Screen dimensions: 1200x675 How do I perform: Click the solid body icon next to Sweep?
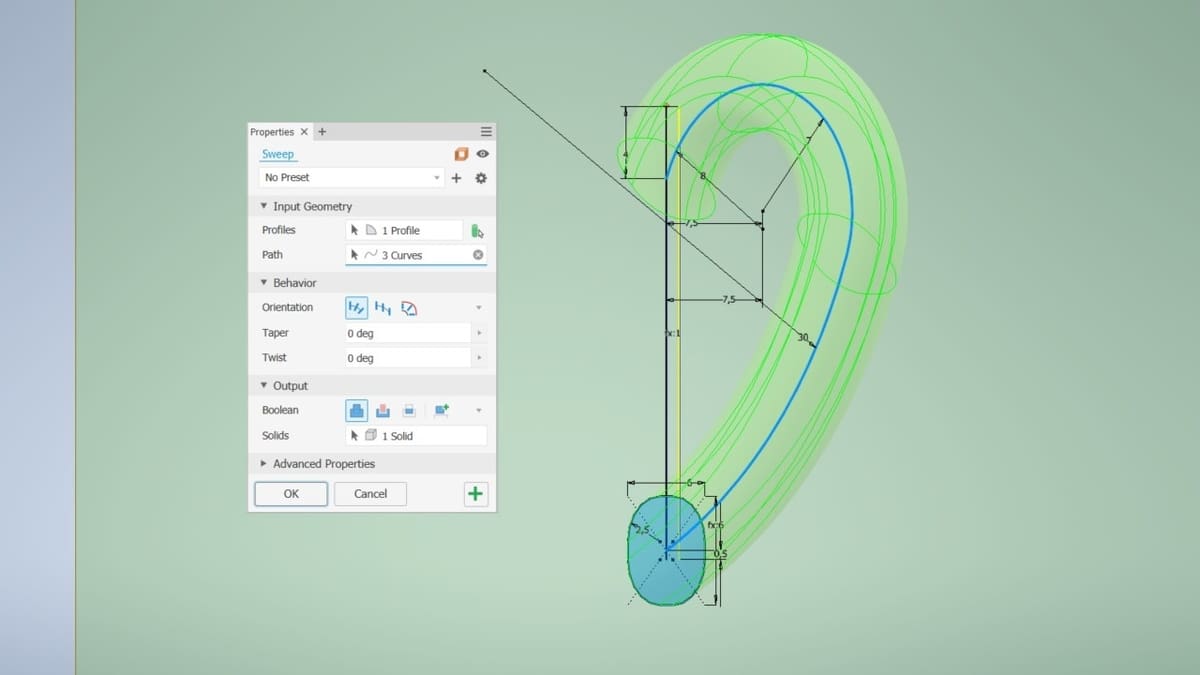tap(461, 154)
